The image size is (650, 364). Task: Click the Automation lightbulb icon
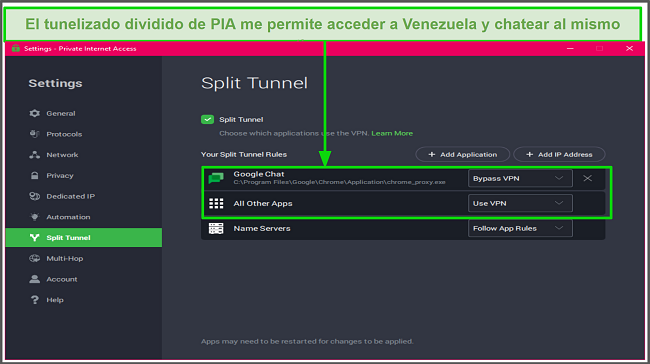pyautogui.click(x=34, y=217)
